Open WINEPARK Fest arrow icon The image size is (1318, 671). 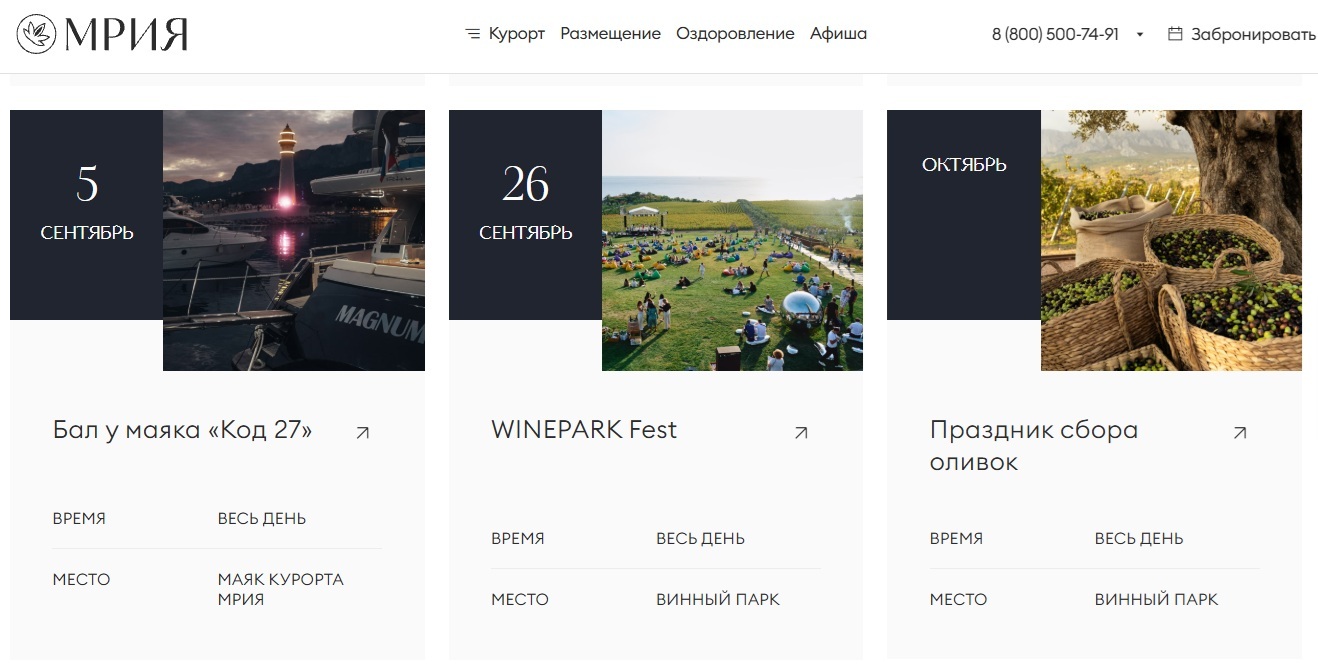pos(801,432)
